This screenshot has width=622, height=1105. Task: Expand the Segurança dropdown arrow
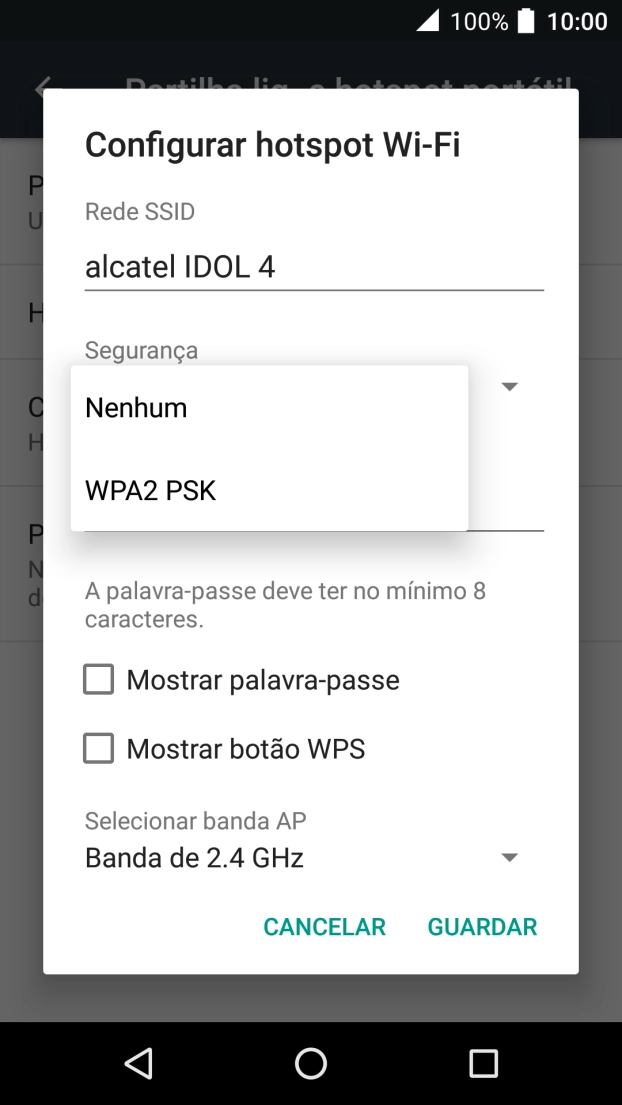(x=510, y=386)
